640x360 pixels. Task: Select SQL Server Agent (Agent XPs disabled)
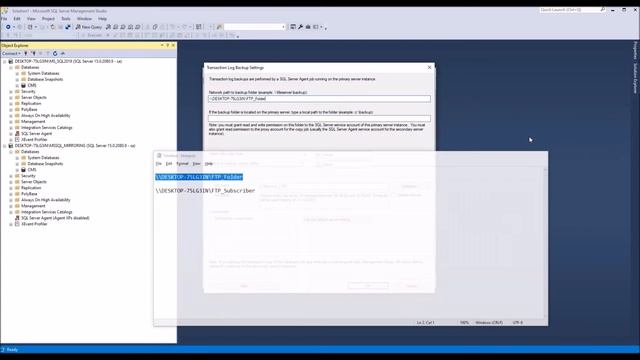(x=55, y=218)
